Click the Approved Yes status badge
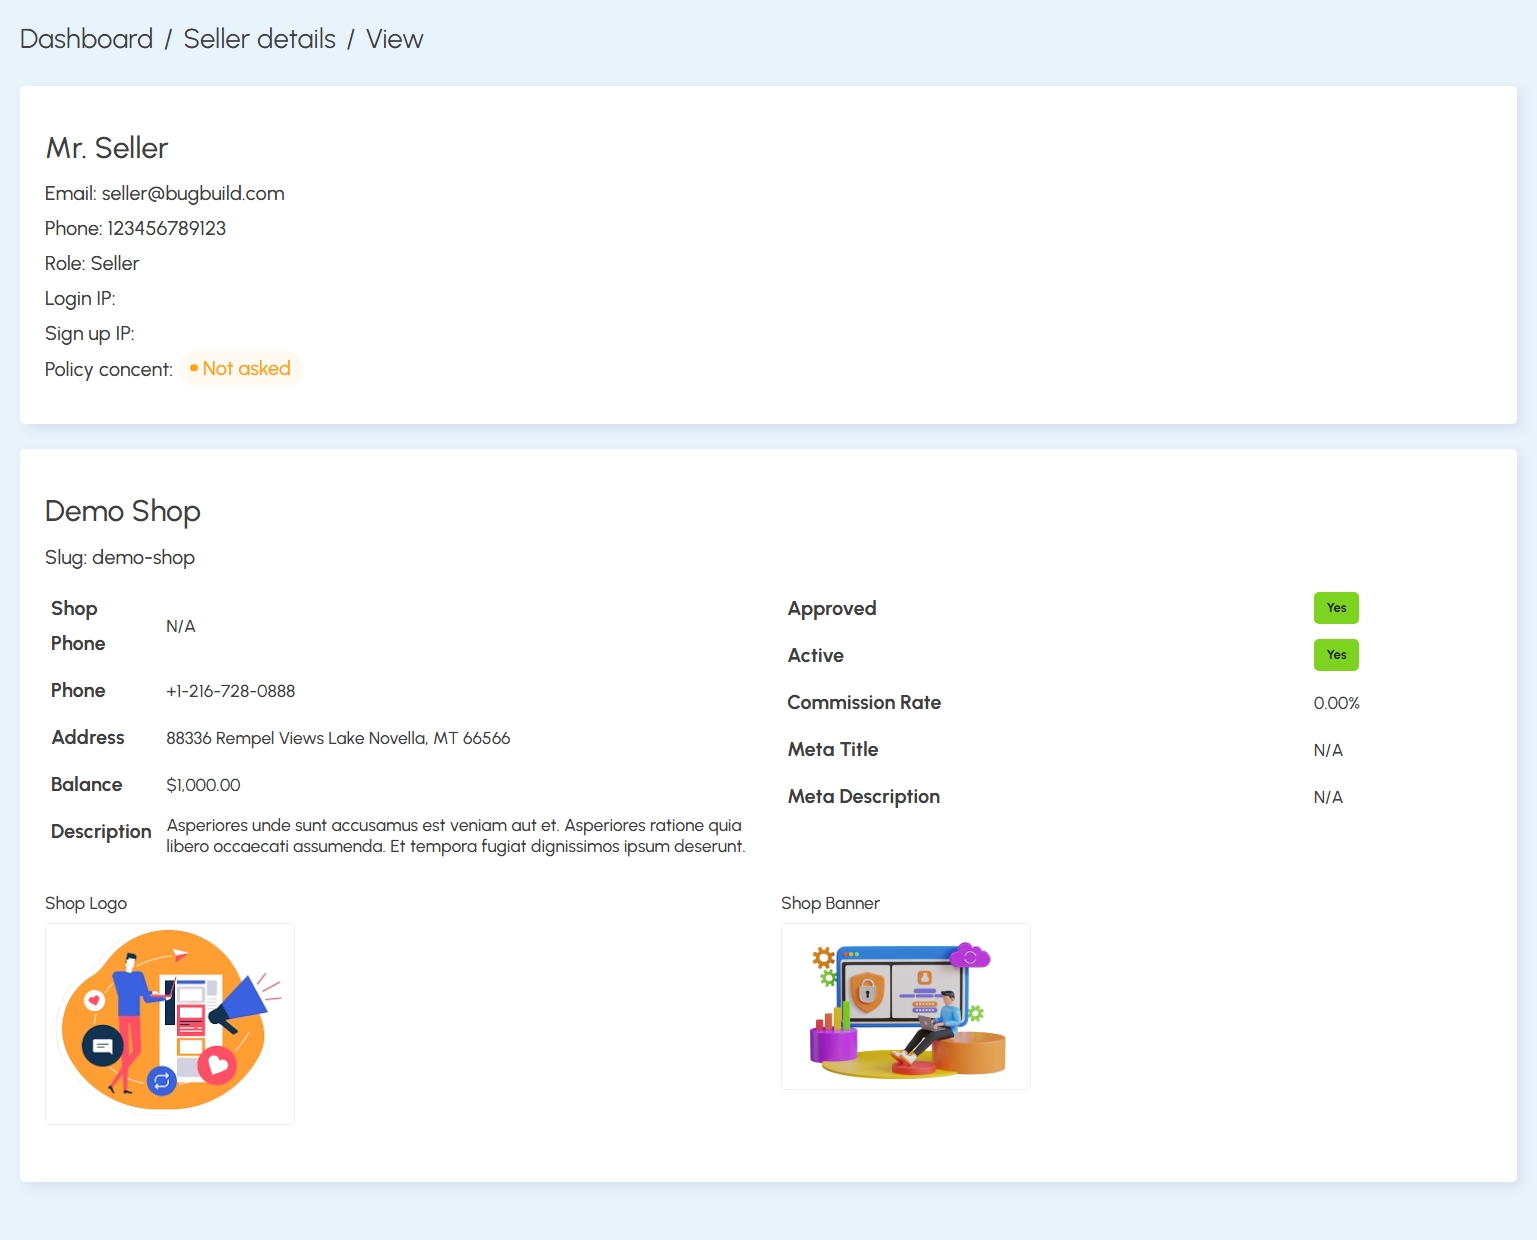This screenshot has width=1537, height=1240. tap(1336, 608)
